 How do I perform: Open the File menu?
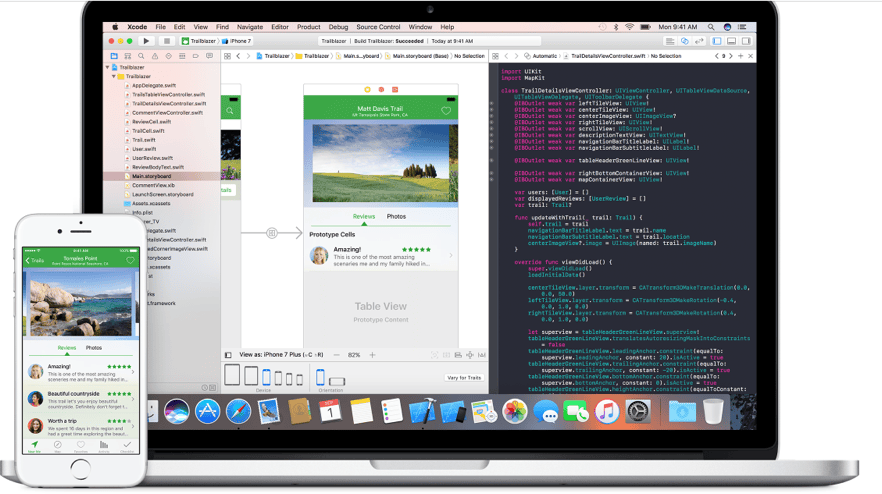pos(160,27)
